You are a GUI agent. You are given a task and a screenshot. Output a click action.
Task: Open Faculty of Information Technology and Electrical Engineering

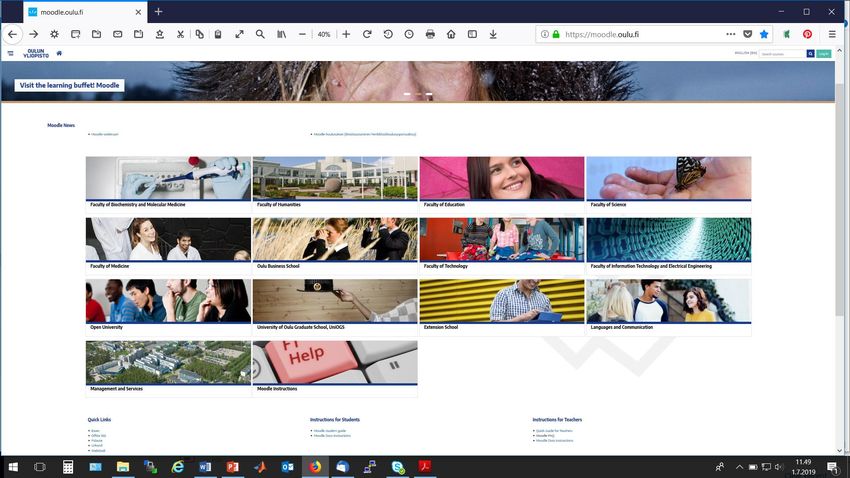(669, 244)
